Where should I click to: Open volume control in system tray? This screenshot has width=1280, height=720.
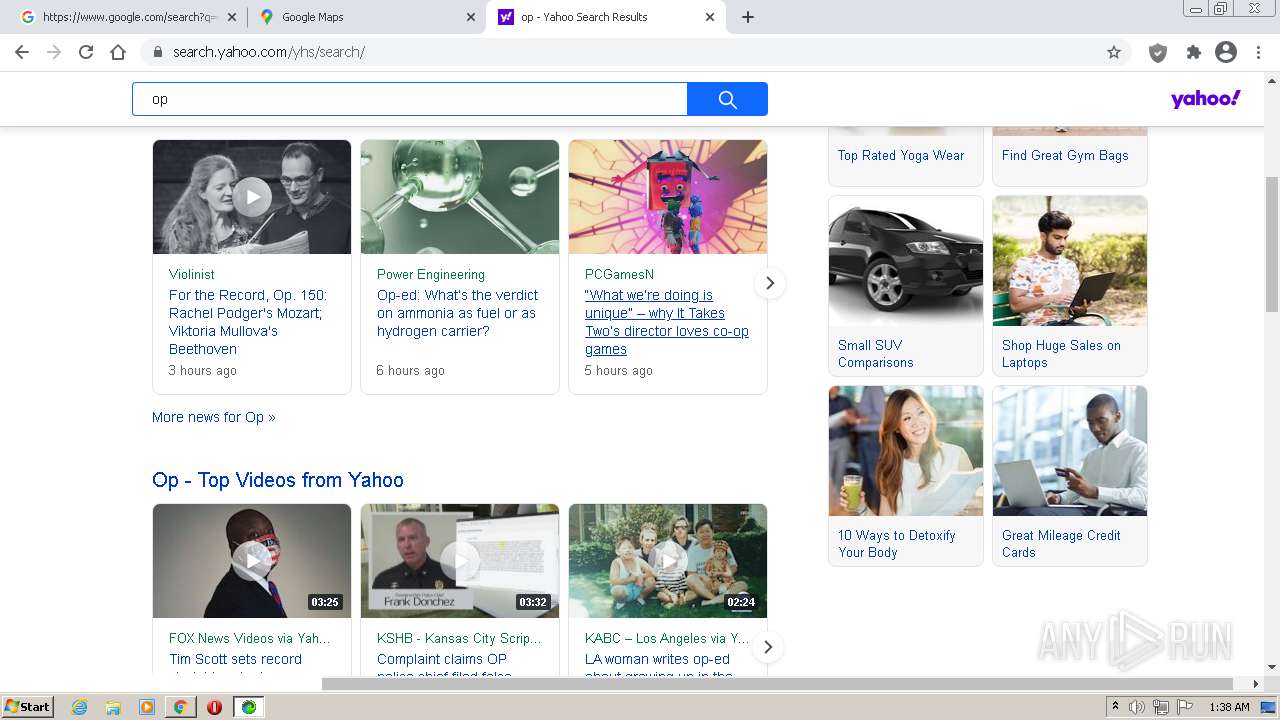click(x=1137, y=707)
